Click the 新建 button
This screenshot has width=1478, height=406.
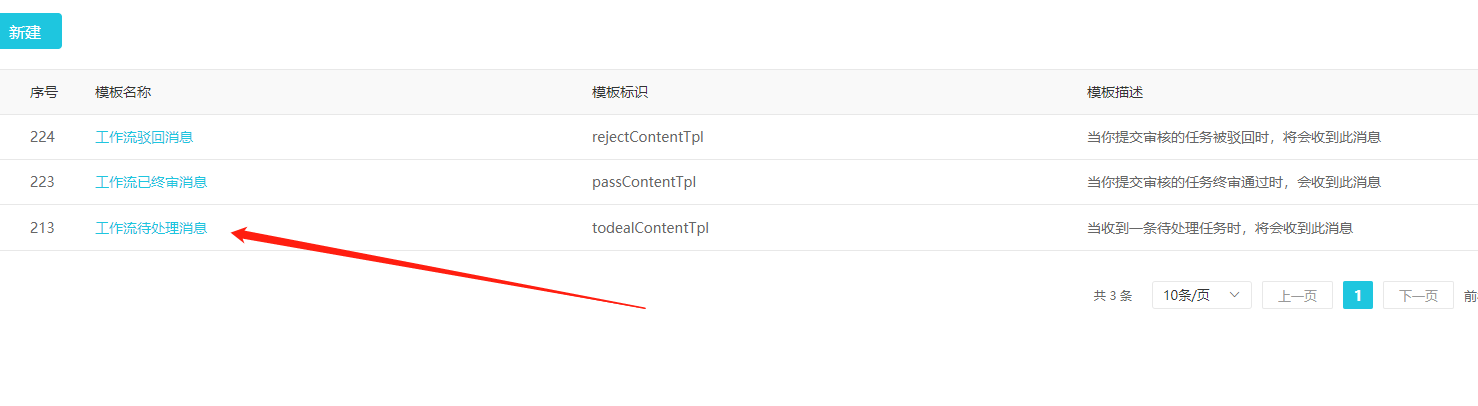[26, 31]
